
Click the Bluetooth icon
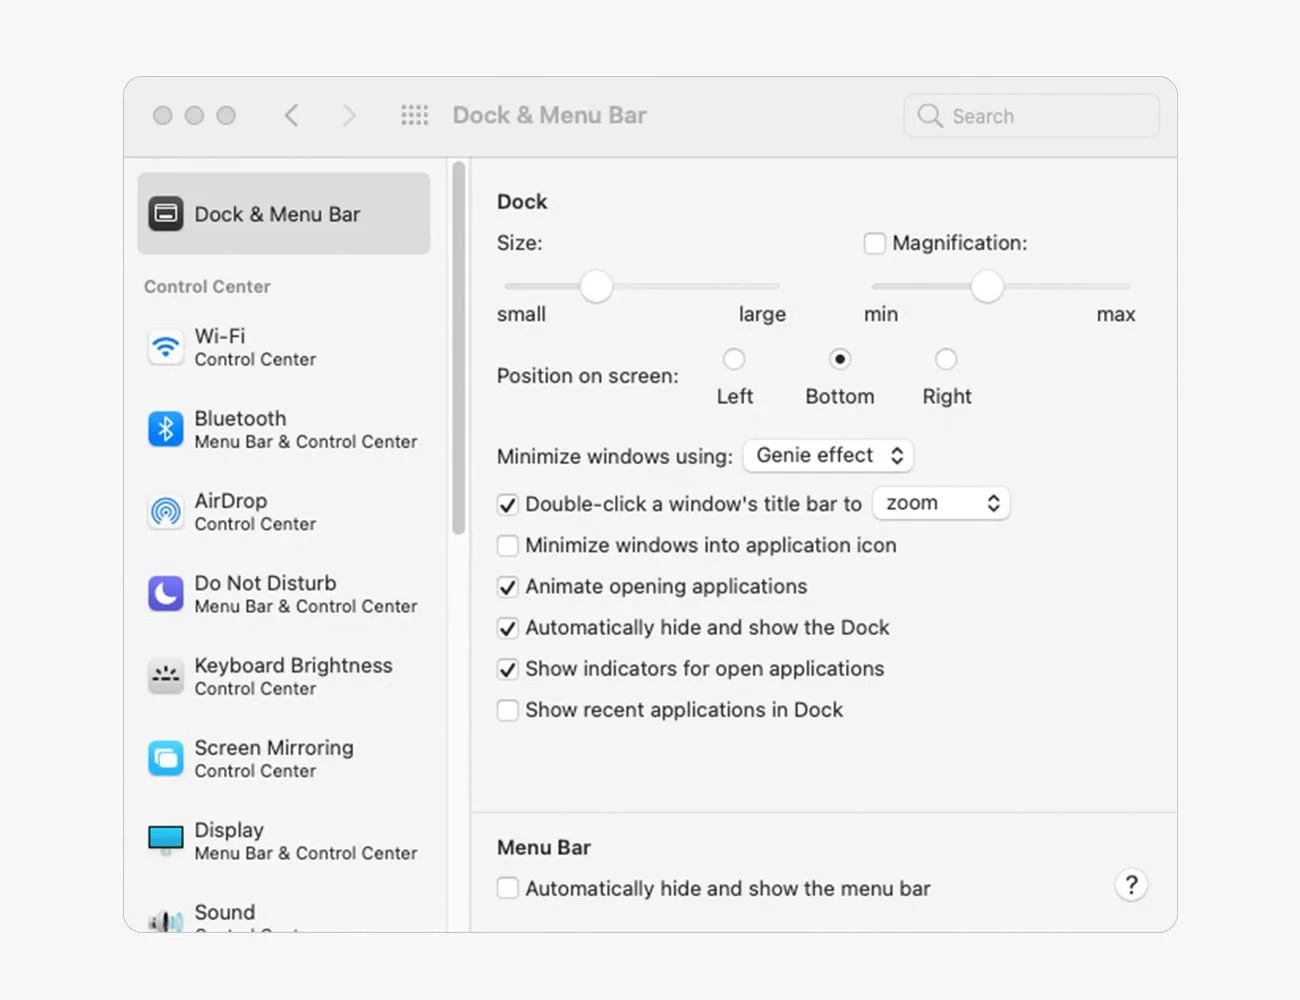click(165, 429)
